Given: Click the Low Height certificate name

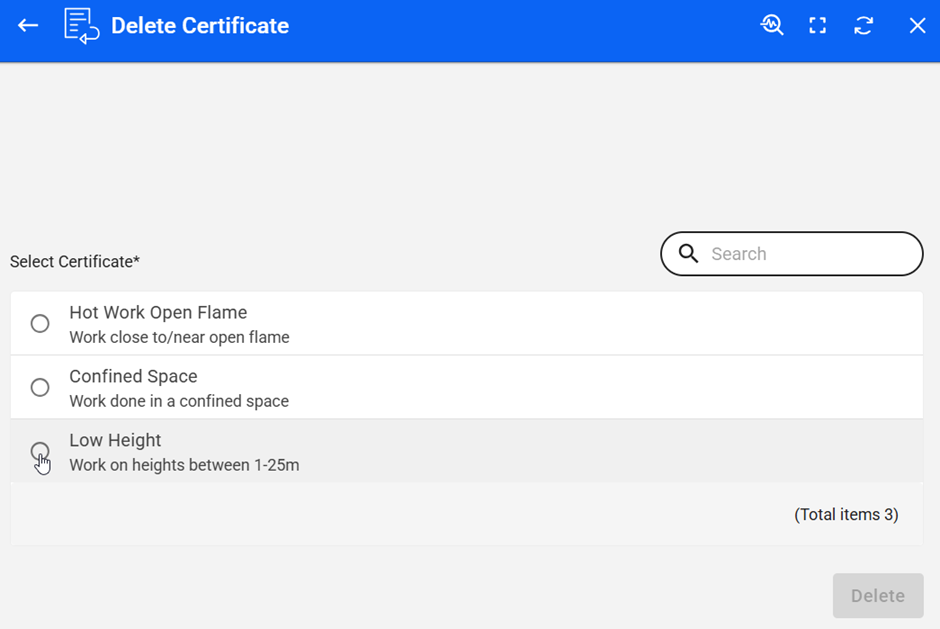Looking at the screenshot, I should click(115, 441).
